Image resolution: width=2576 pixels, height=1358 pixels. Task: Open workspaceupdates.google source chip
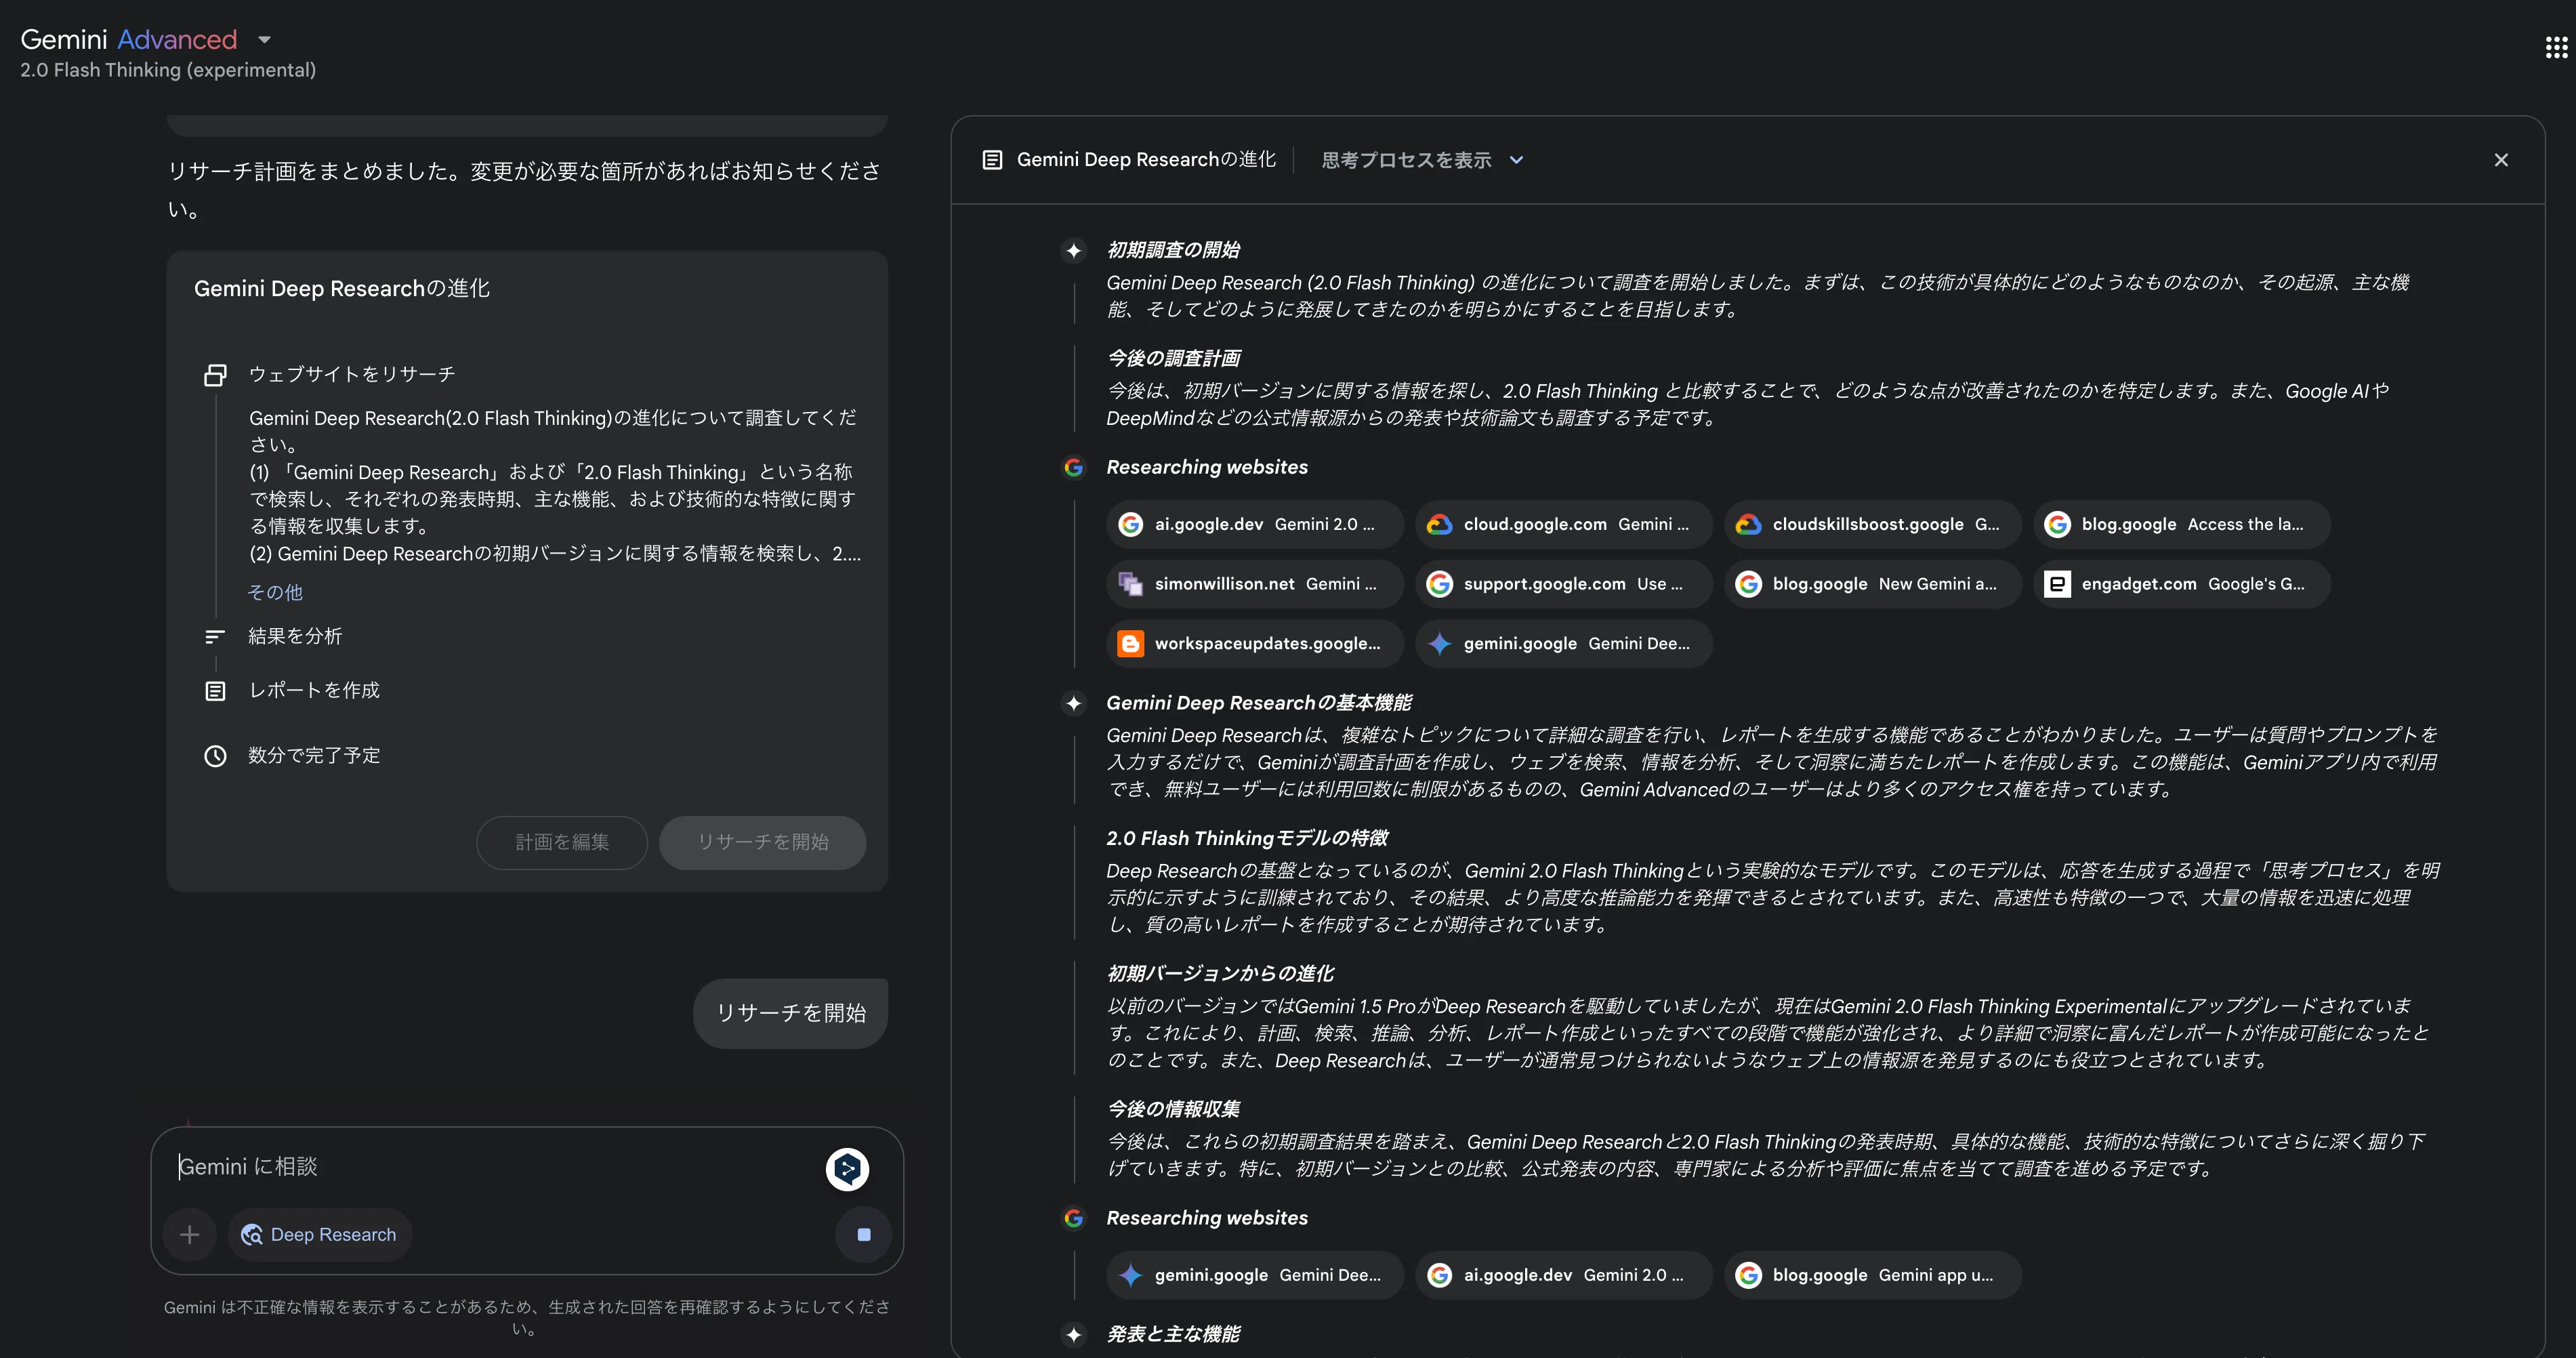tap(1254, 644)
